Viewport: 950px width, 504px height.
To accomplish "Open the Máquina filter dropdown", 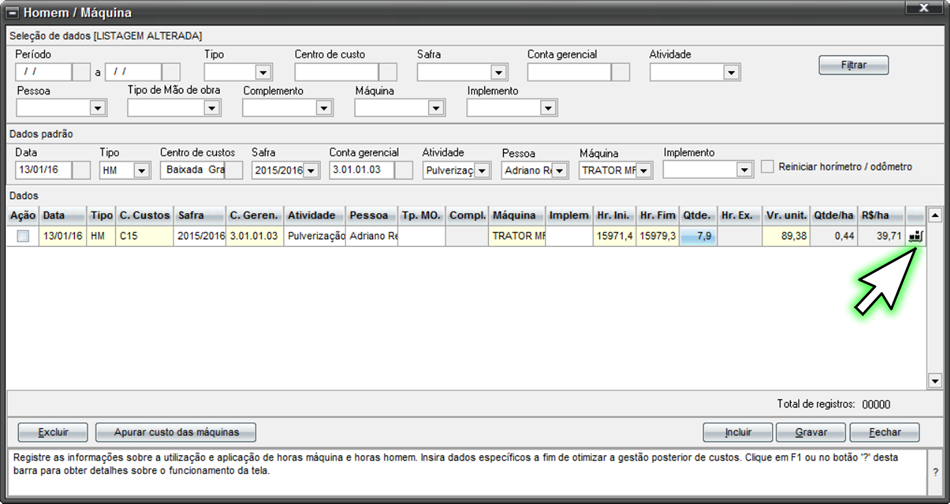I will tap(436, 108).
